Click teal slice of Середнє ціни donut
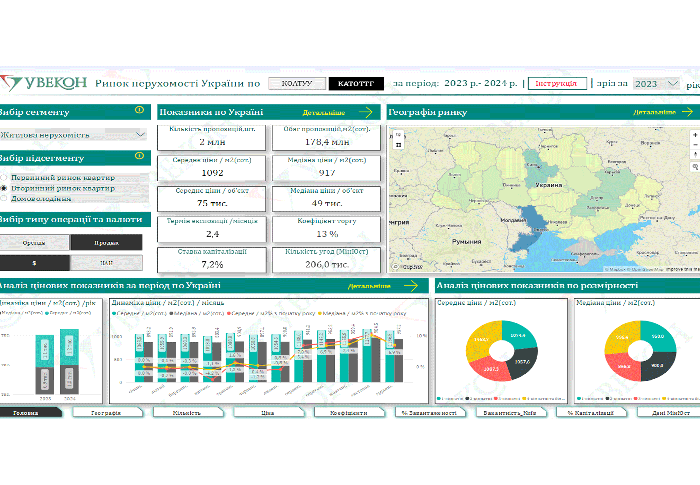 521,336
